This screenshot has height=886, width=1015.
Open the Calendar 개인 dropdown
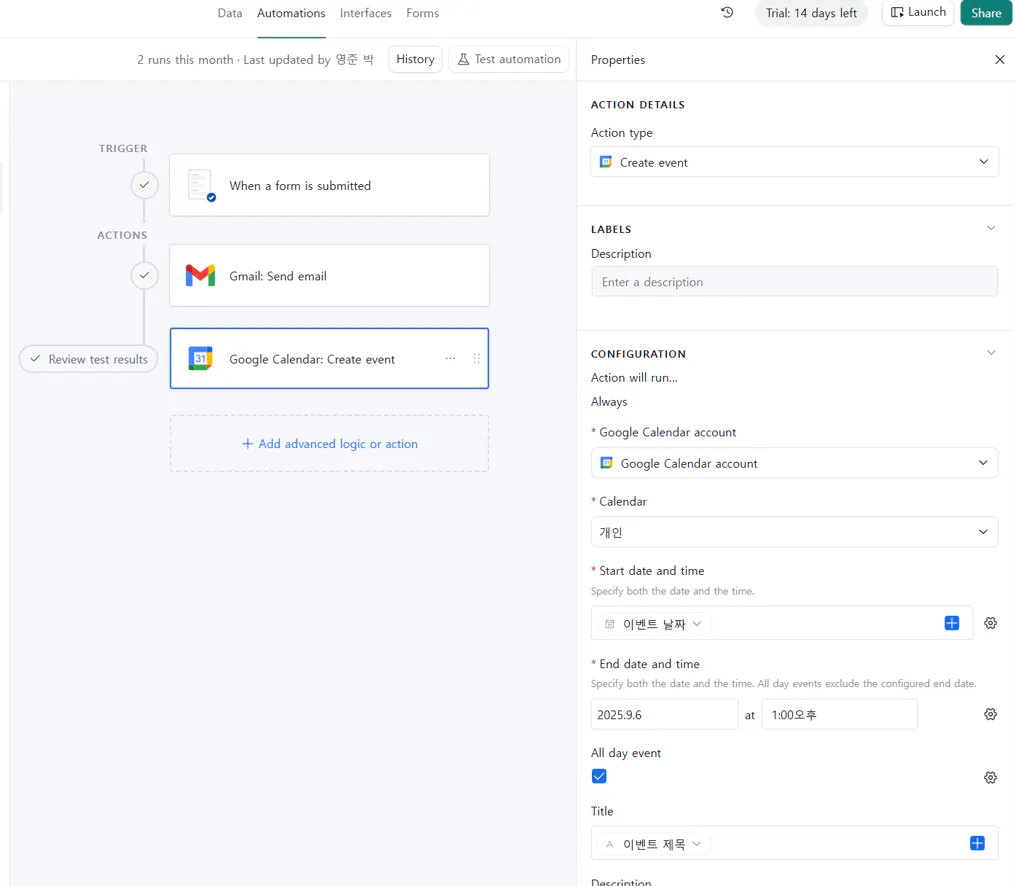tap(794, 532)
